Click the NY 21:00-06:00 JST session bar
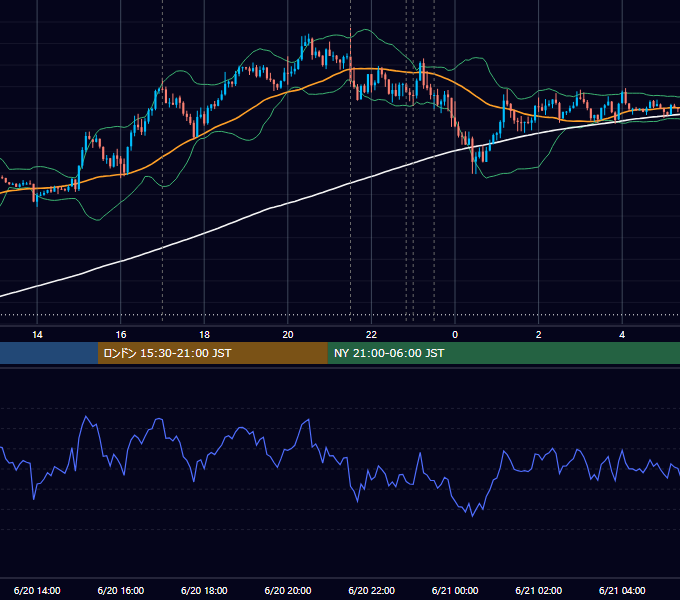The image size is (680, 600). (503, 353)
